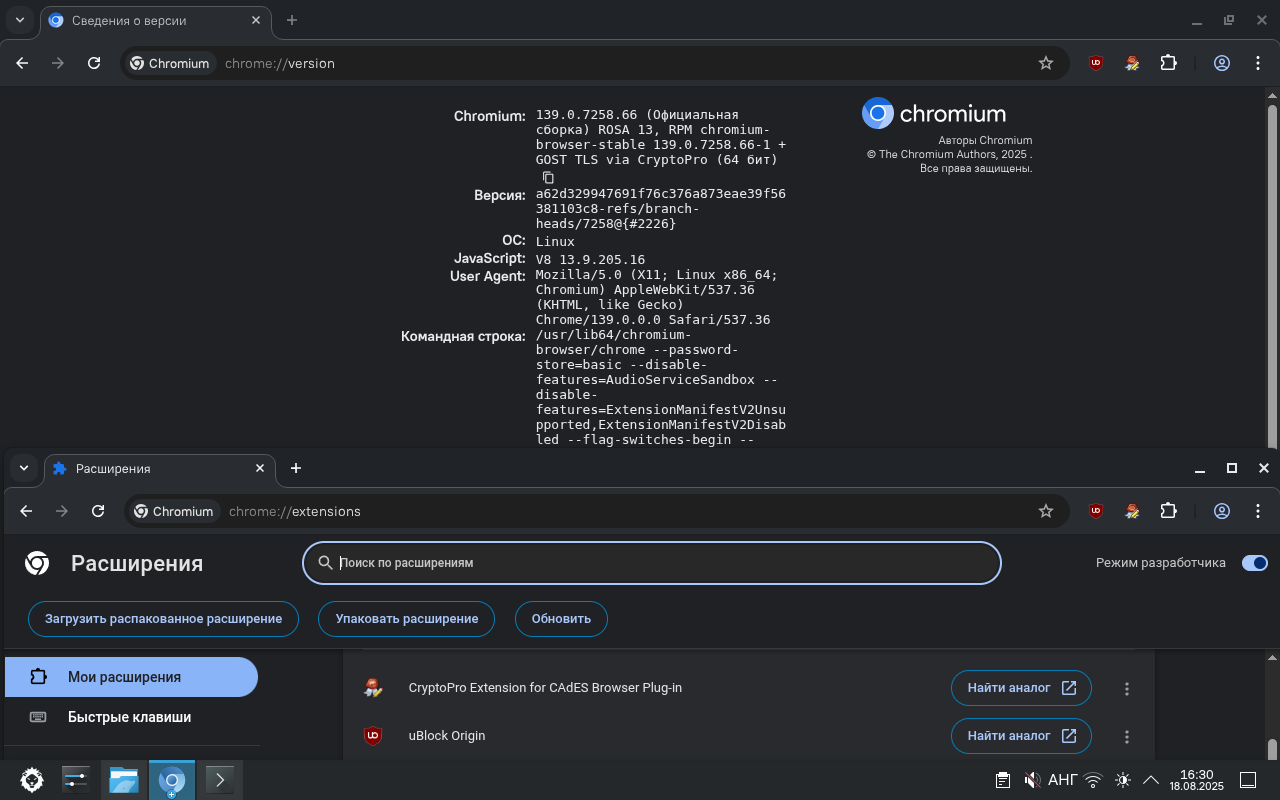Copy the Chromium version string
Screen dimensions: 1280x800
click(548, 177)
